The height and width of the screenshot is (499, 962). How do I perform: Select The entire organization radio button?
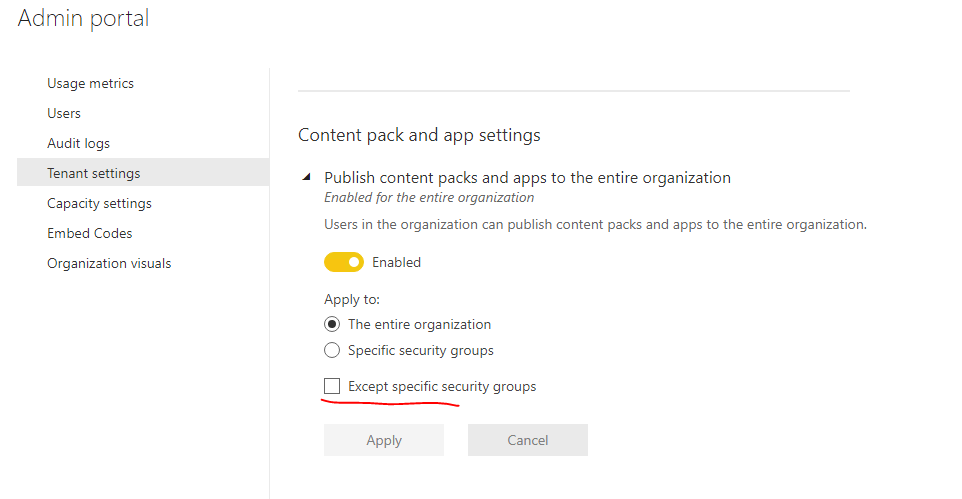click(332, 324)
